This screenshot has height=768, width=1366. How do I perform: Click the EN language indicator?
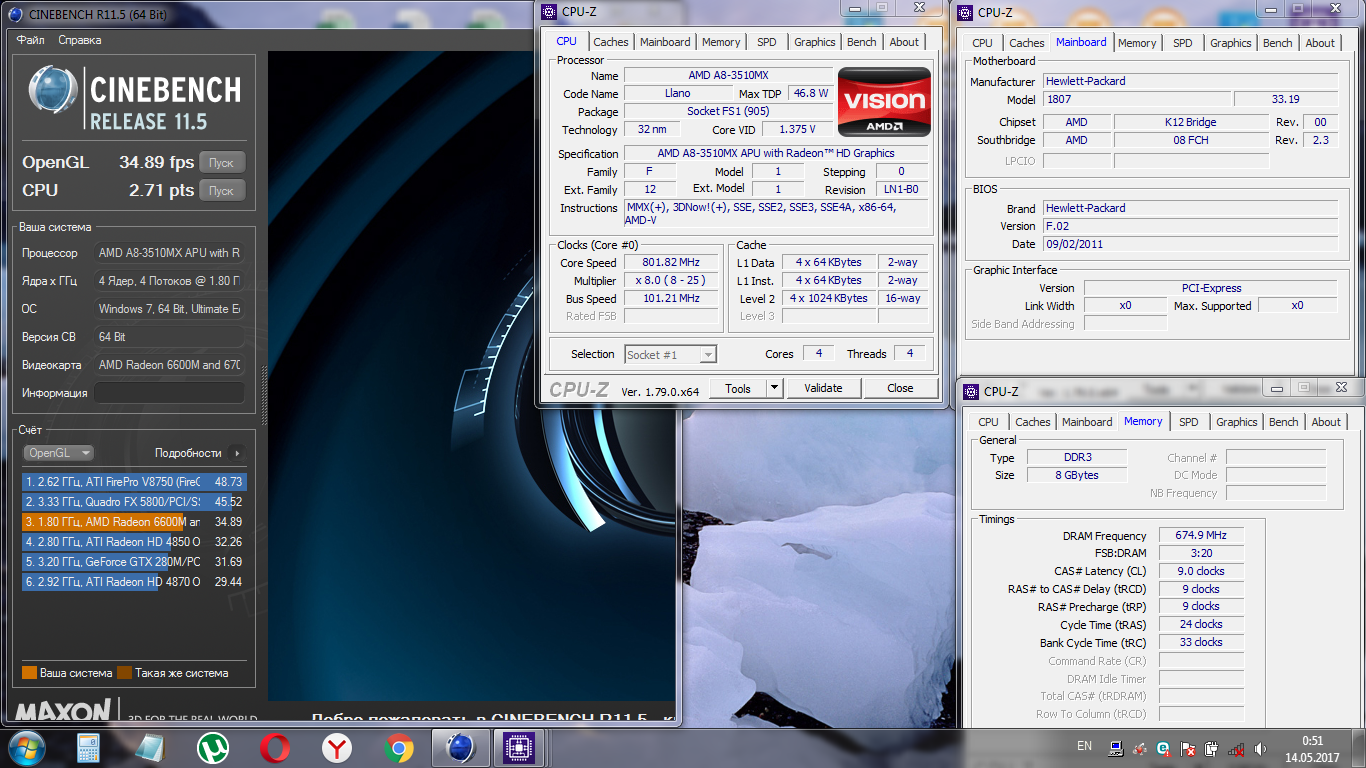(1084, 746)
